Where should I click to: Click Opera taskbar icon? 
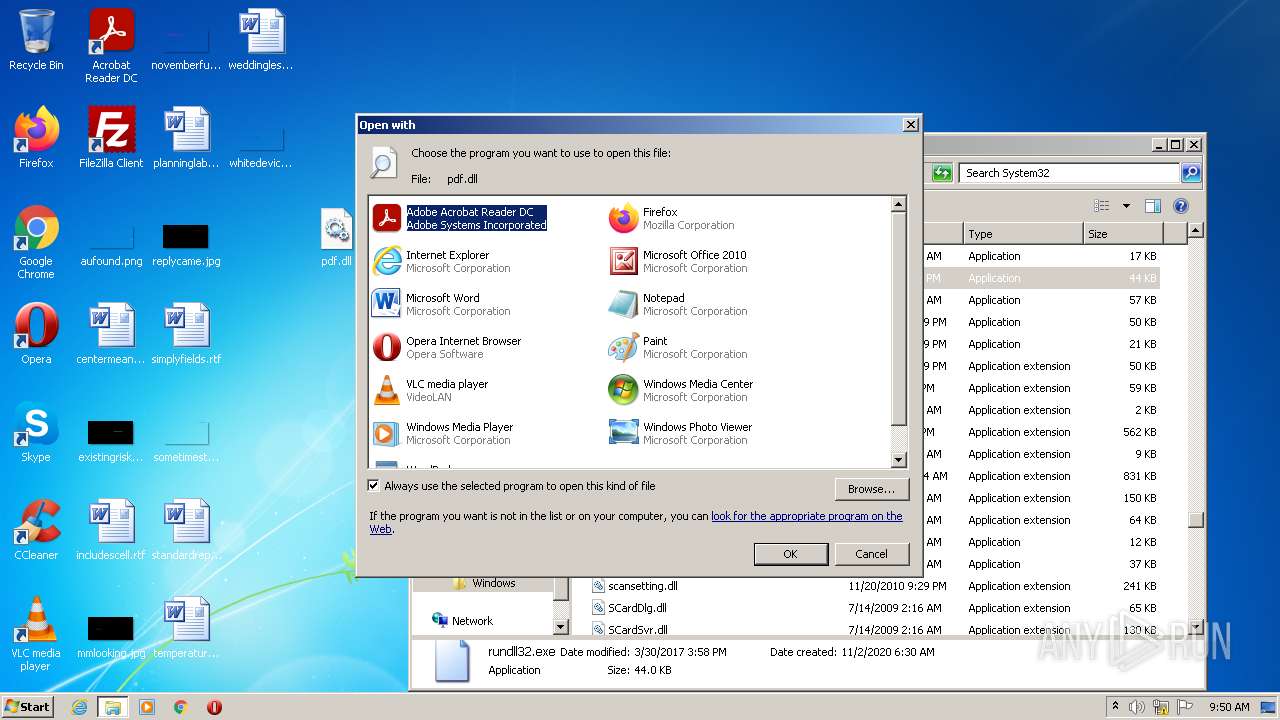(214, 707)
